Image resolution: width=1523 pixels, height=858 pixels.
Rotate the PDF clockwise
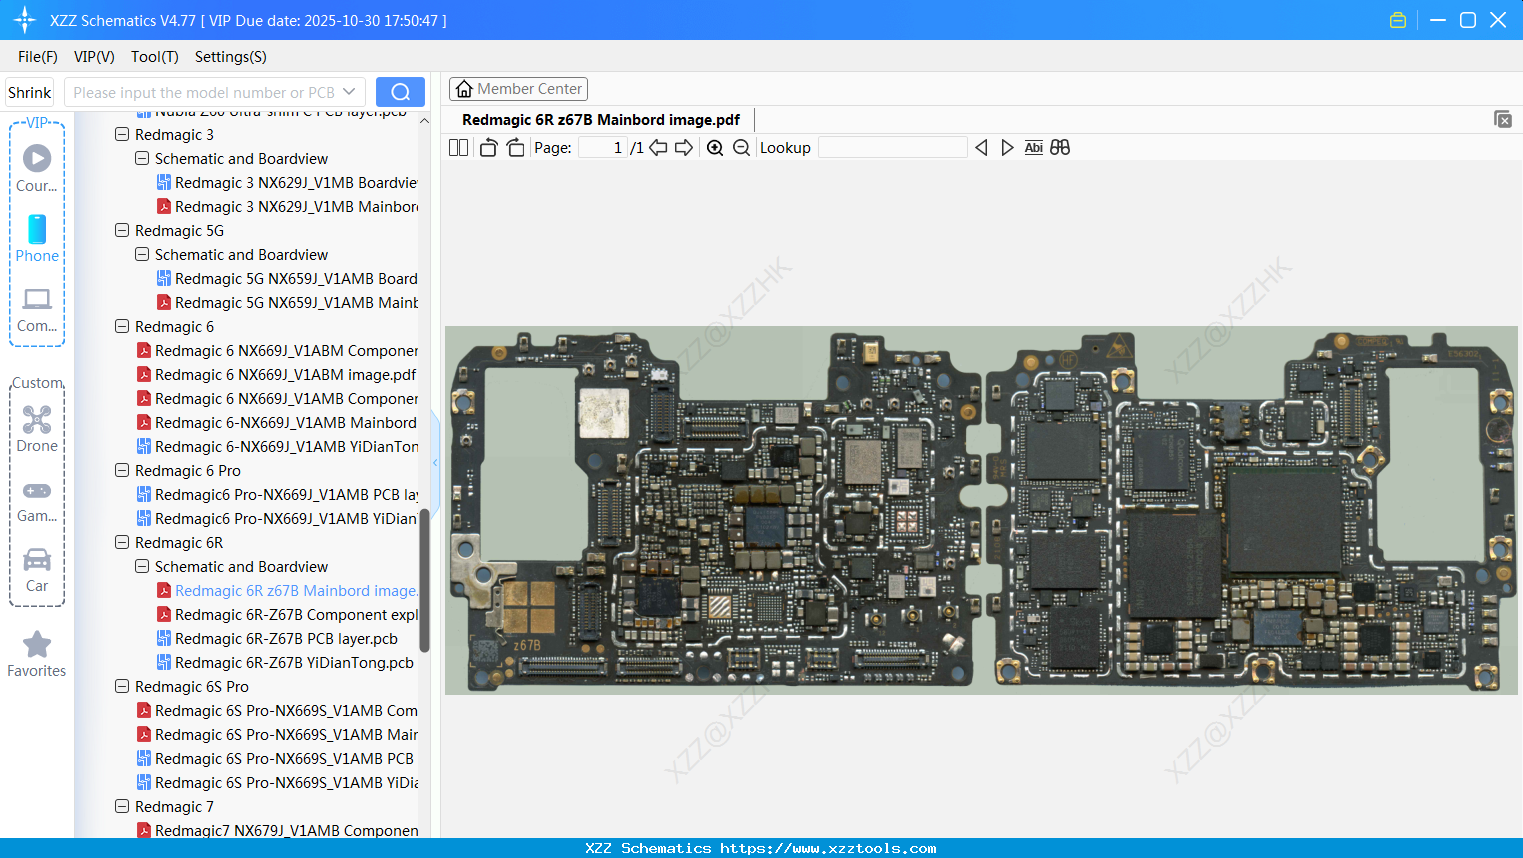(x=515, y=147)
